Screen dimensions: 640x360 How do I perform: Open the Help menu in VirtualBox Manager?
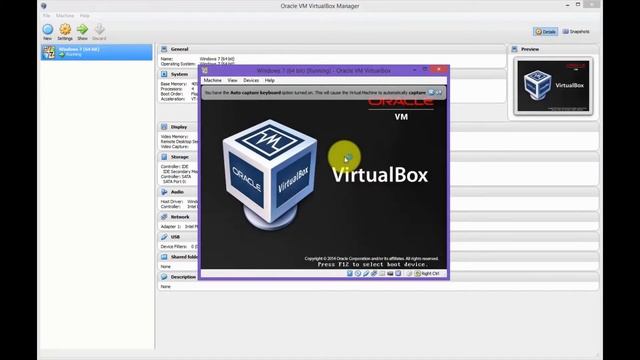[x=84, y=16]
